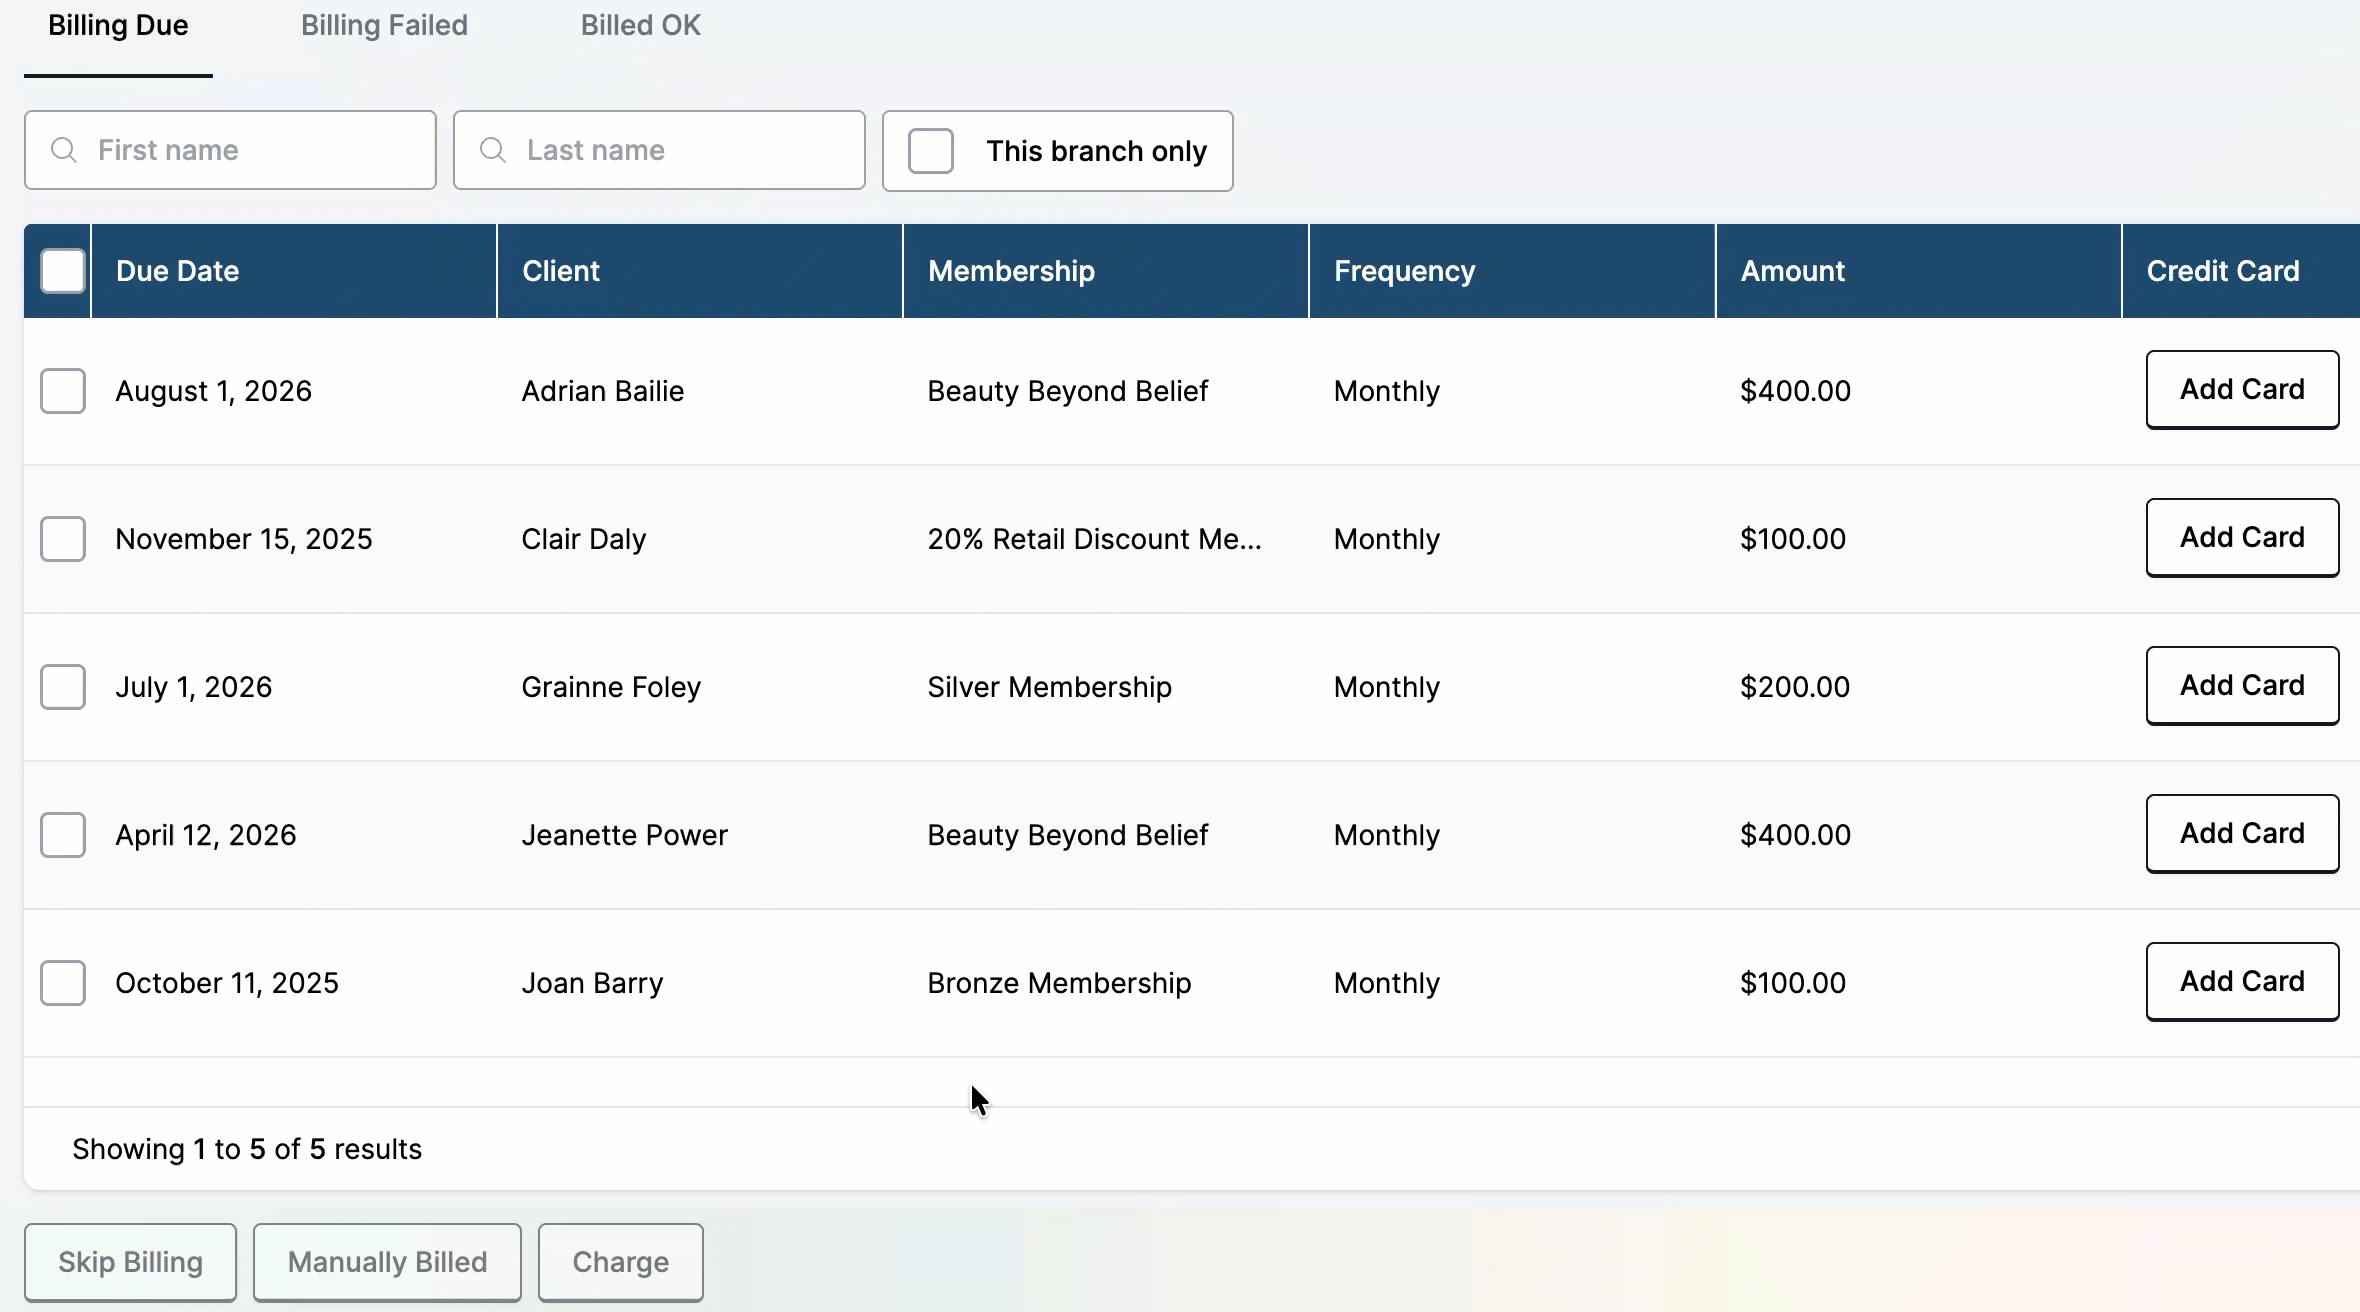Check the select-all checkbox in table header
2360x1312 pixels.
coord(63,271)
